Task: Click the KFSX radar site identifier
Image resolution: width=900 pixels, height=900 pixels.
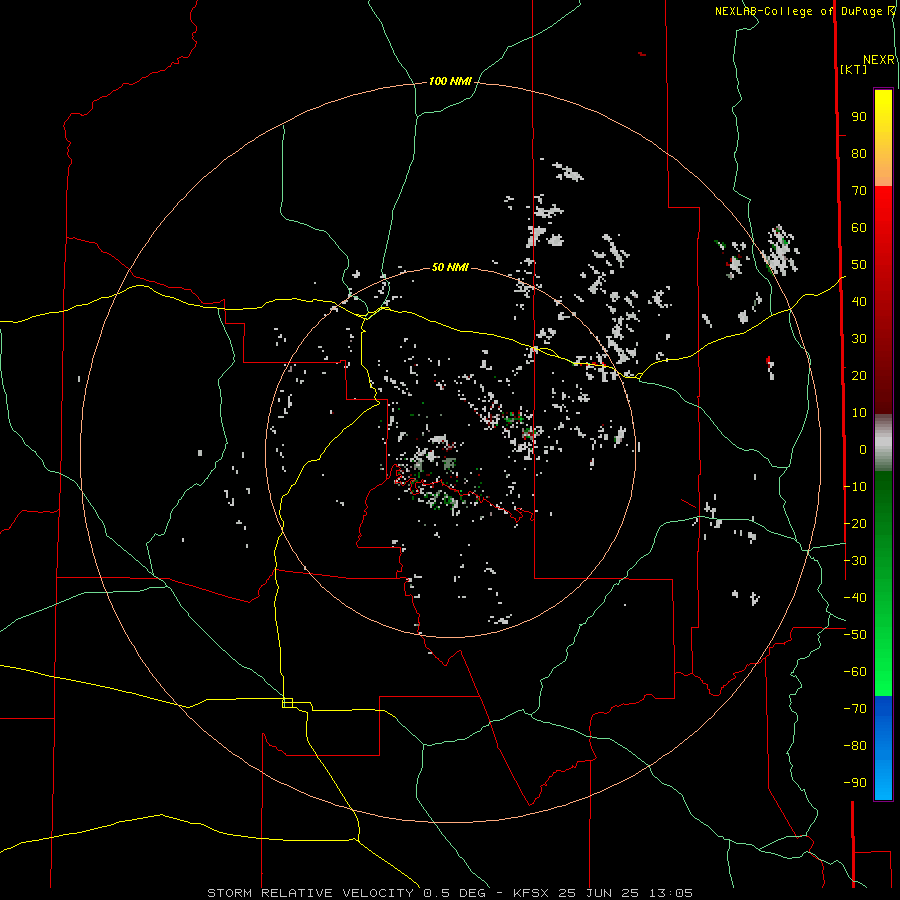Action: (531, 893)
